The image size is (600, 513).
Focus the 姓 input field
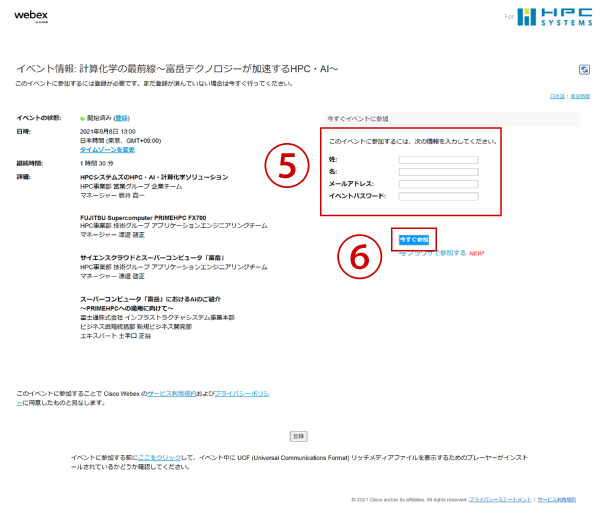[x=438, y=160]
